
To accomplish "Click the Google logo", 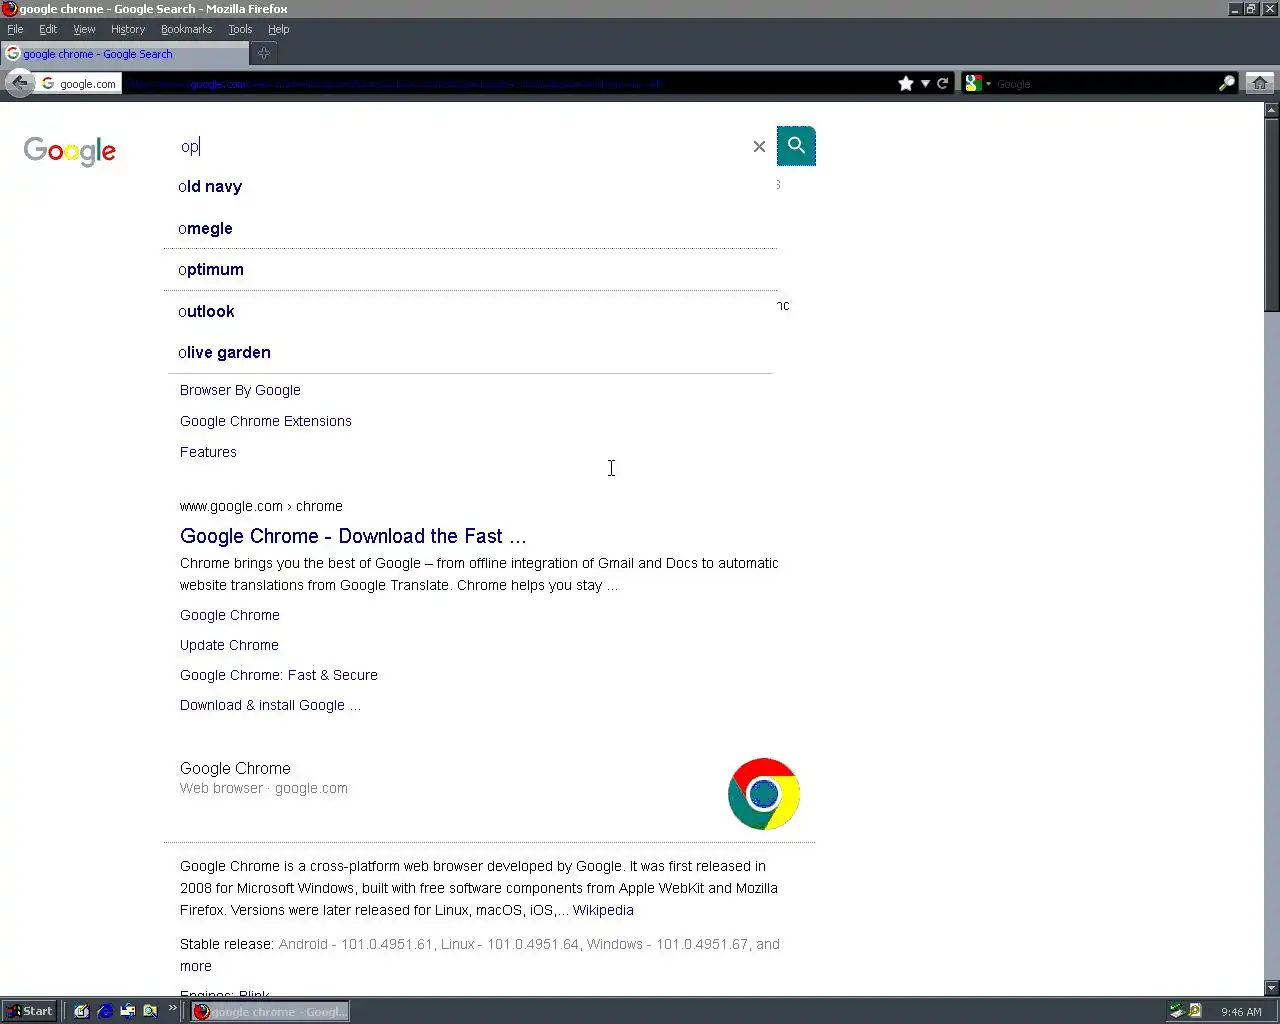I will (70, 151).
